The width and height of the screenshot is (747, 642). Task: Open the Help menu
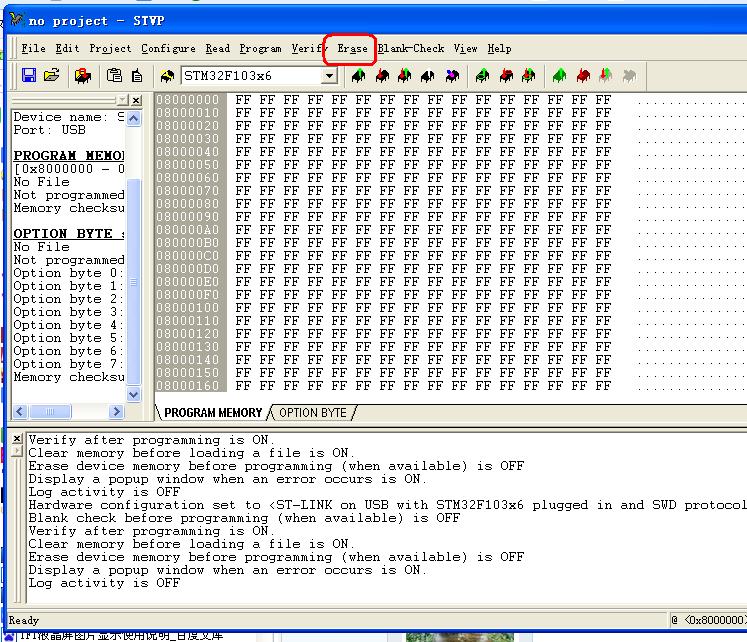499,49
